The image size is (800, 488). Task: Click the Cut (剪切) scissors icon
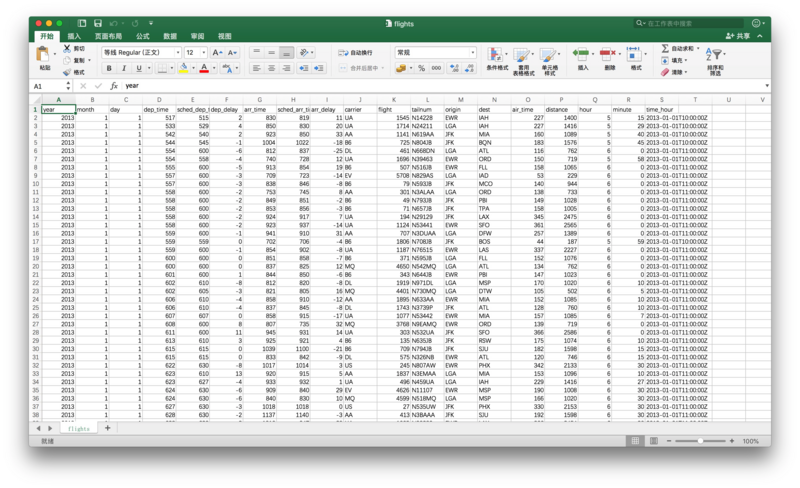click(x=66, y=48)
